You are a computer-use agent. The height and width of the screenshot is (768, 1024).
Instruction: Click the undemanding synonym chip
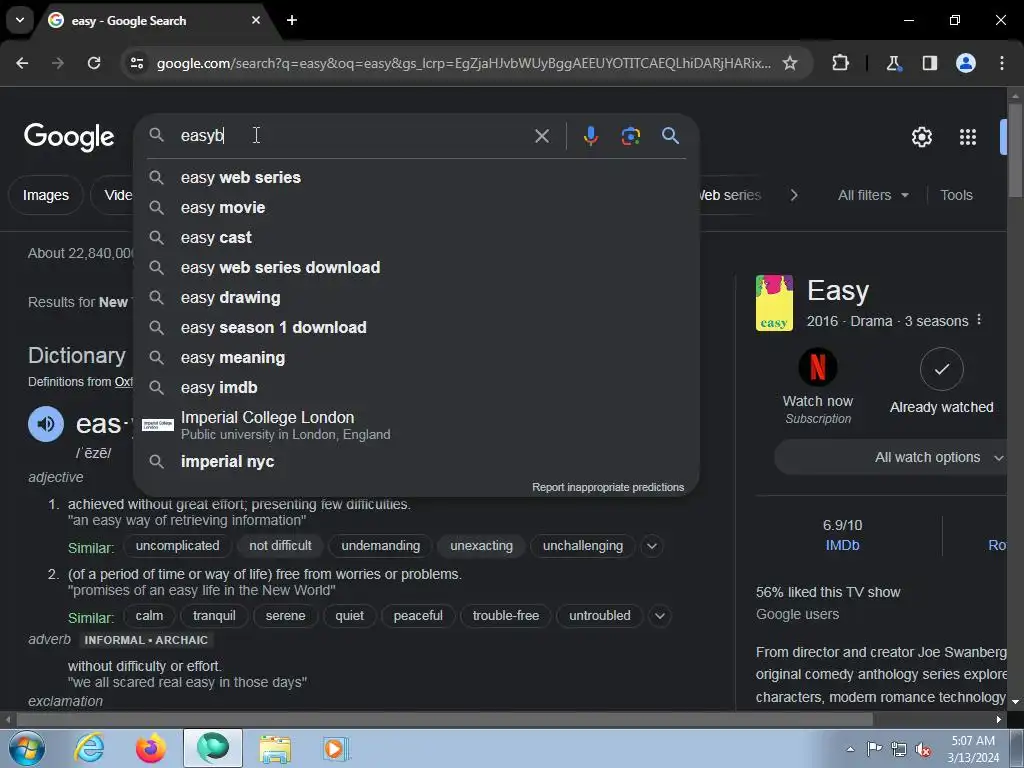[x=381, y=545]
